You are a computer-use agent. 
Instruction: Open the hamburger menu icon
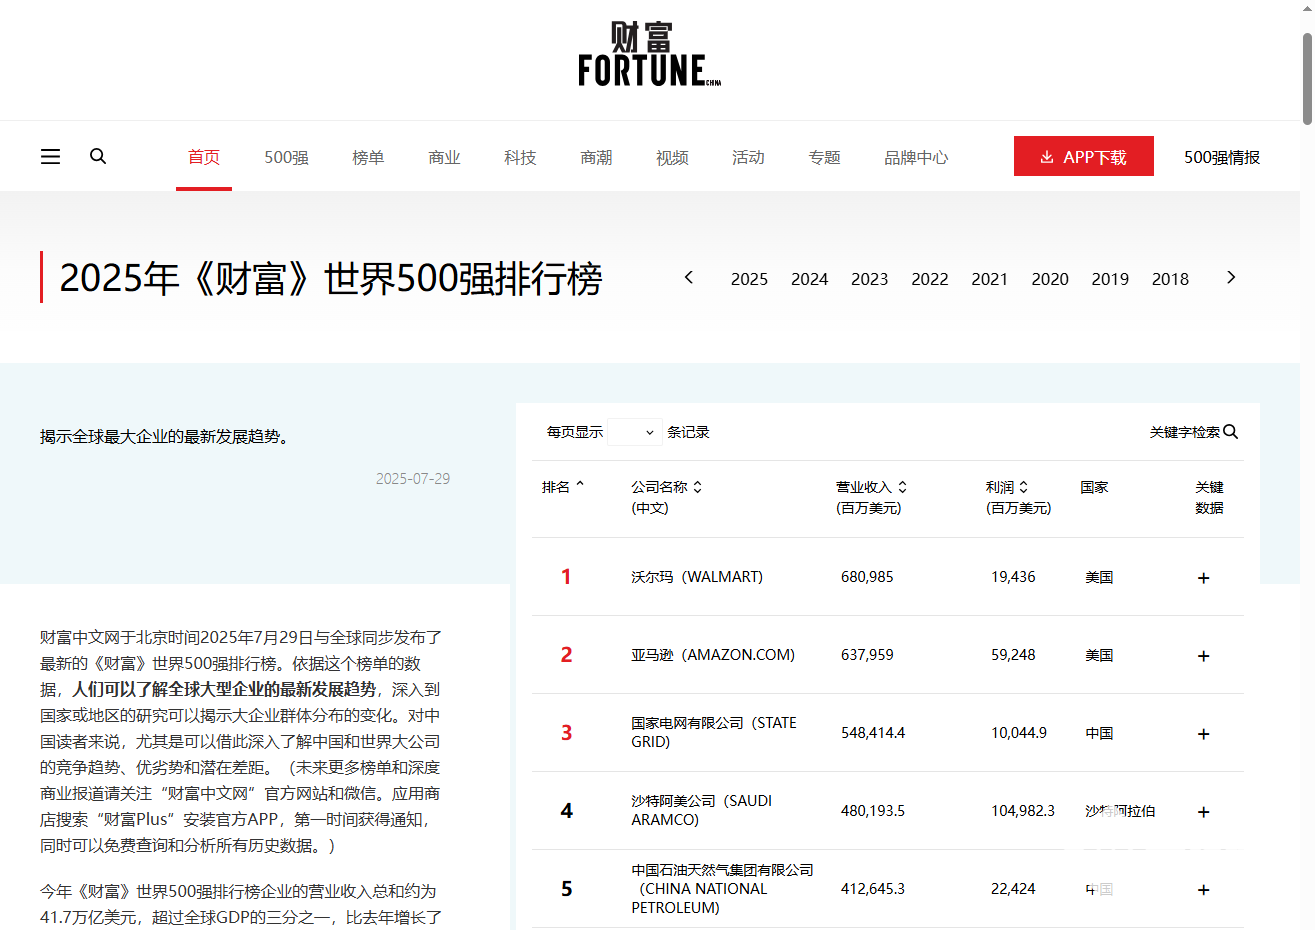(x=50, y=157)
